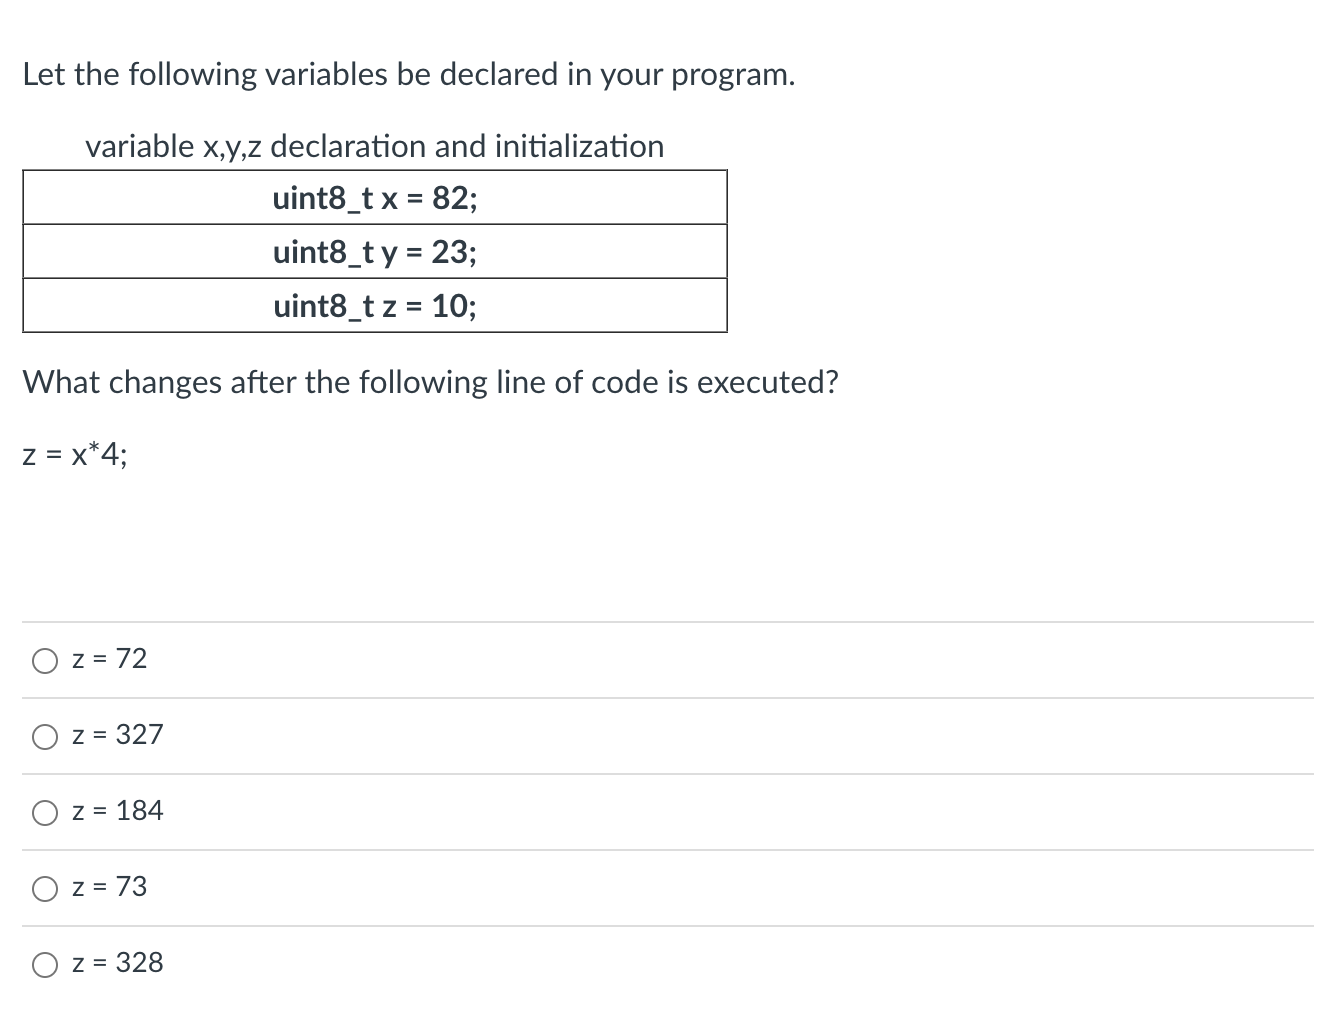Click the table row containing uint8_t z = 10
1340x1026 pixels.
coord(373,306)
